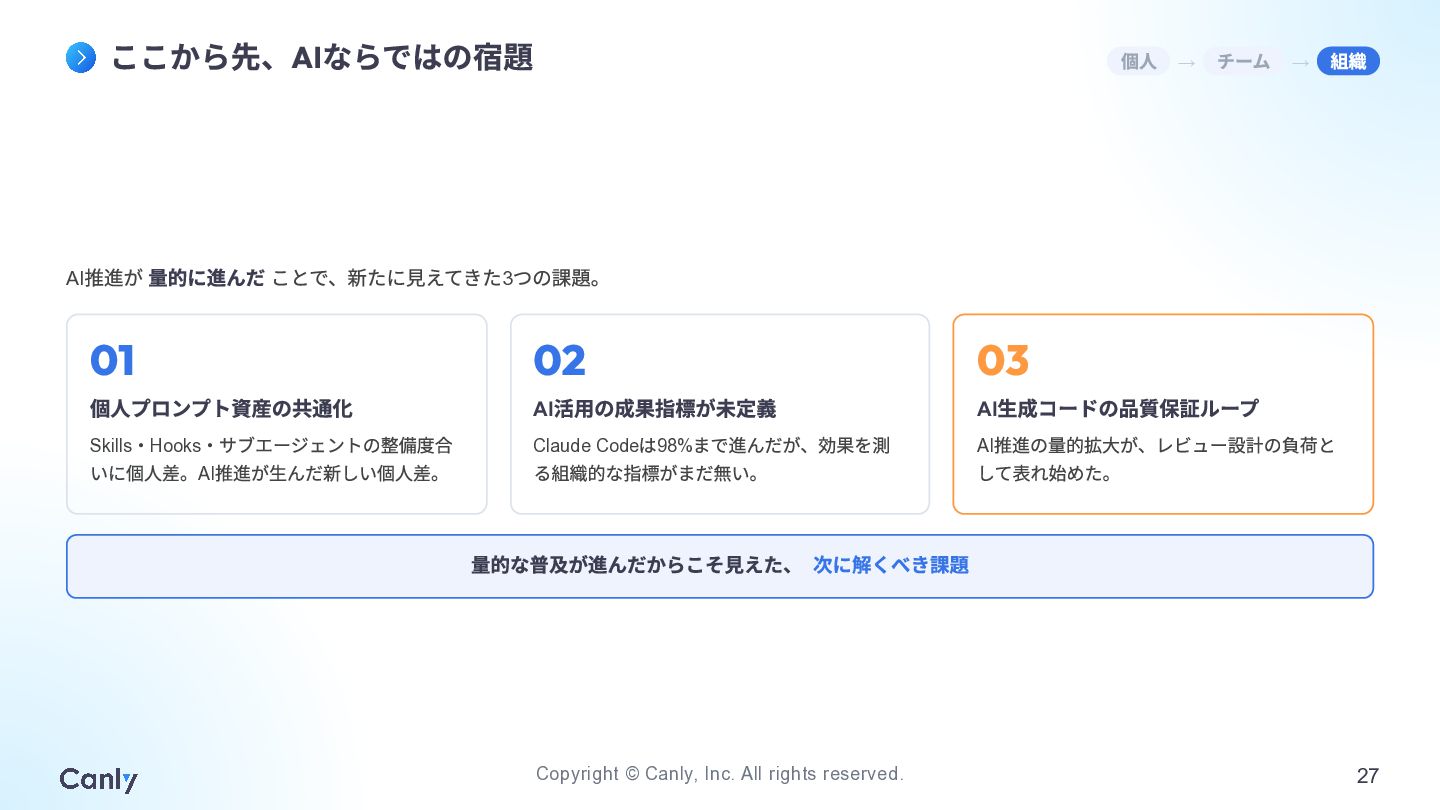Click the Skills・Hooks description on card 01
This screenshot has height=810, width=1440.
pos(271,459)
